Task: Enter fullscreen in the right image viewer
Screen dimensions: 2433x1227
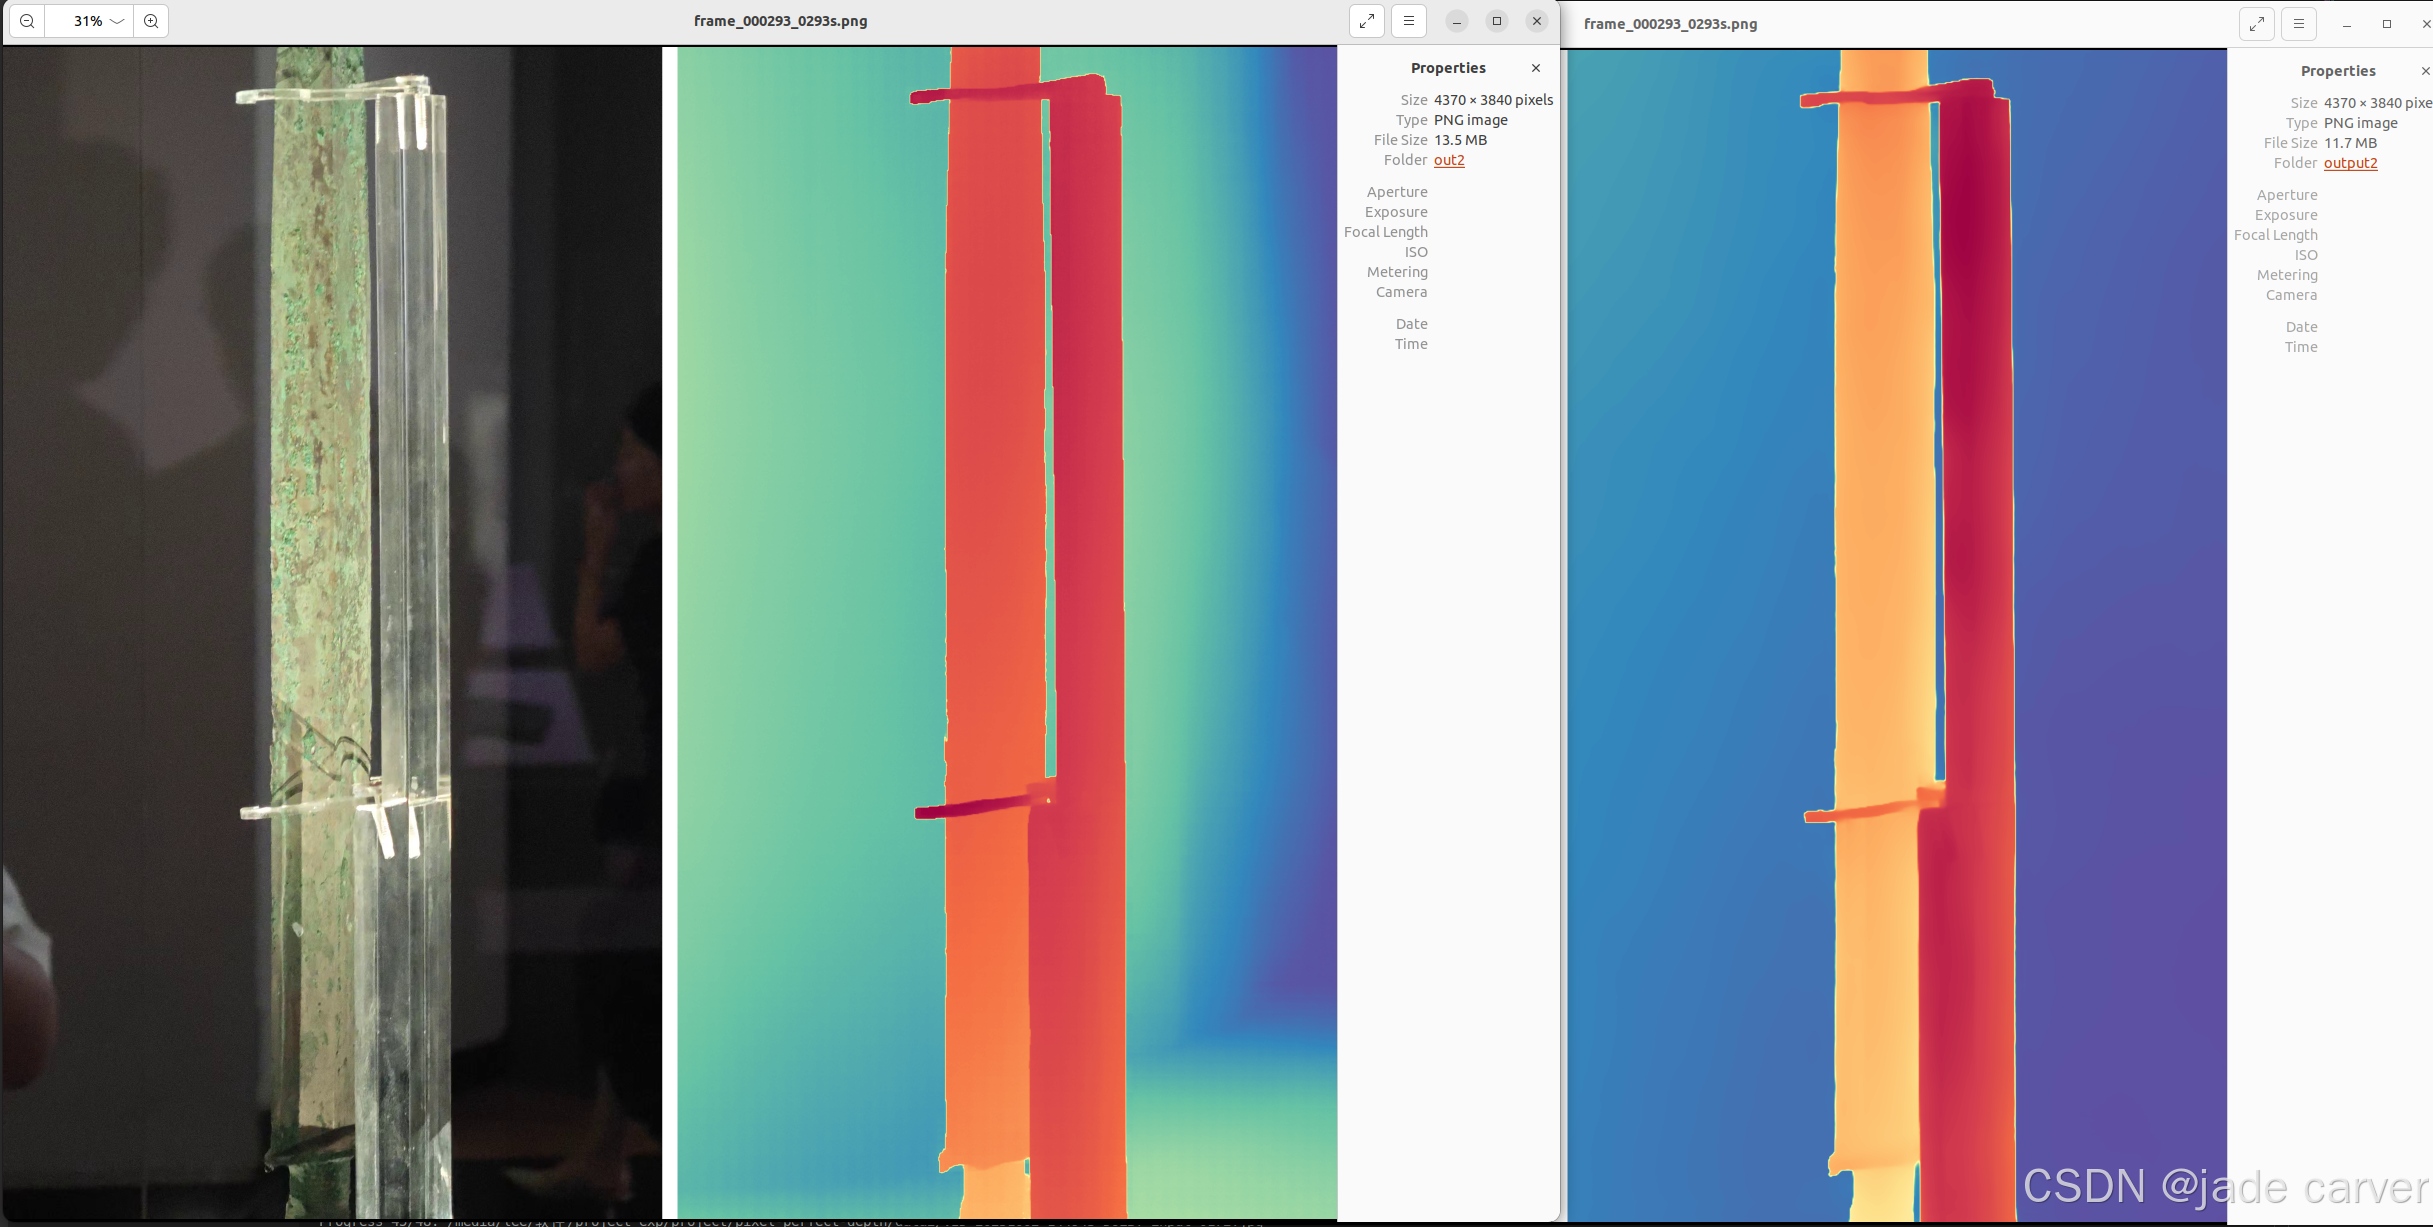Action: tap(2257, 24)
